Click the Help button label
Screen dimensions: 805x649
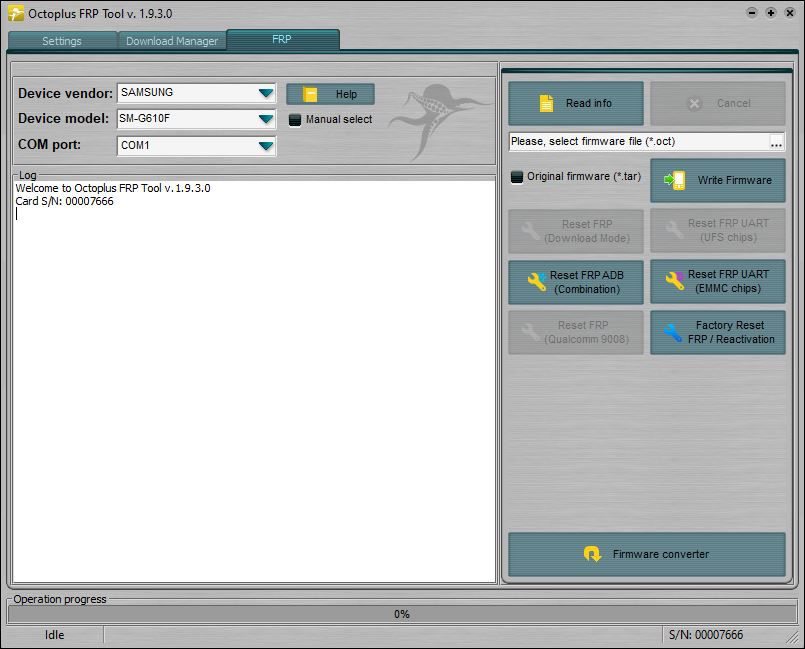347,94
